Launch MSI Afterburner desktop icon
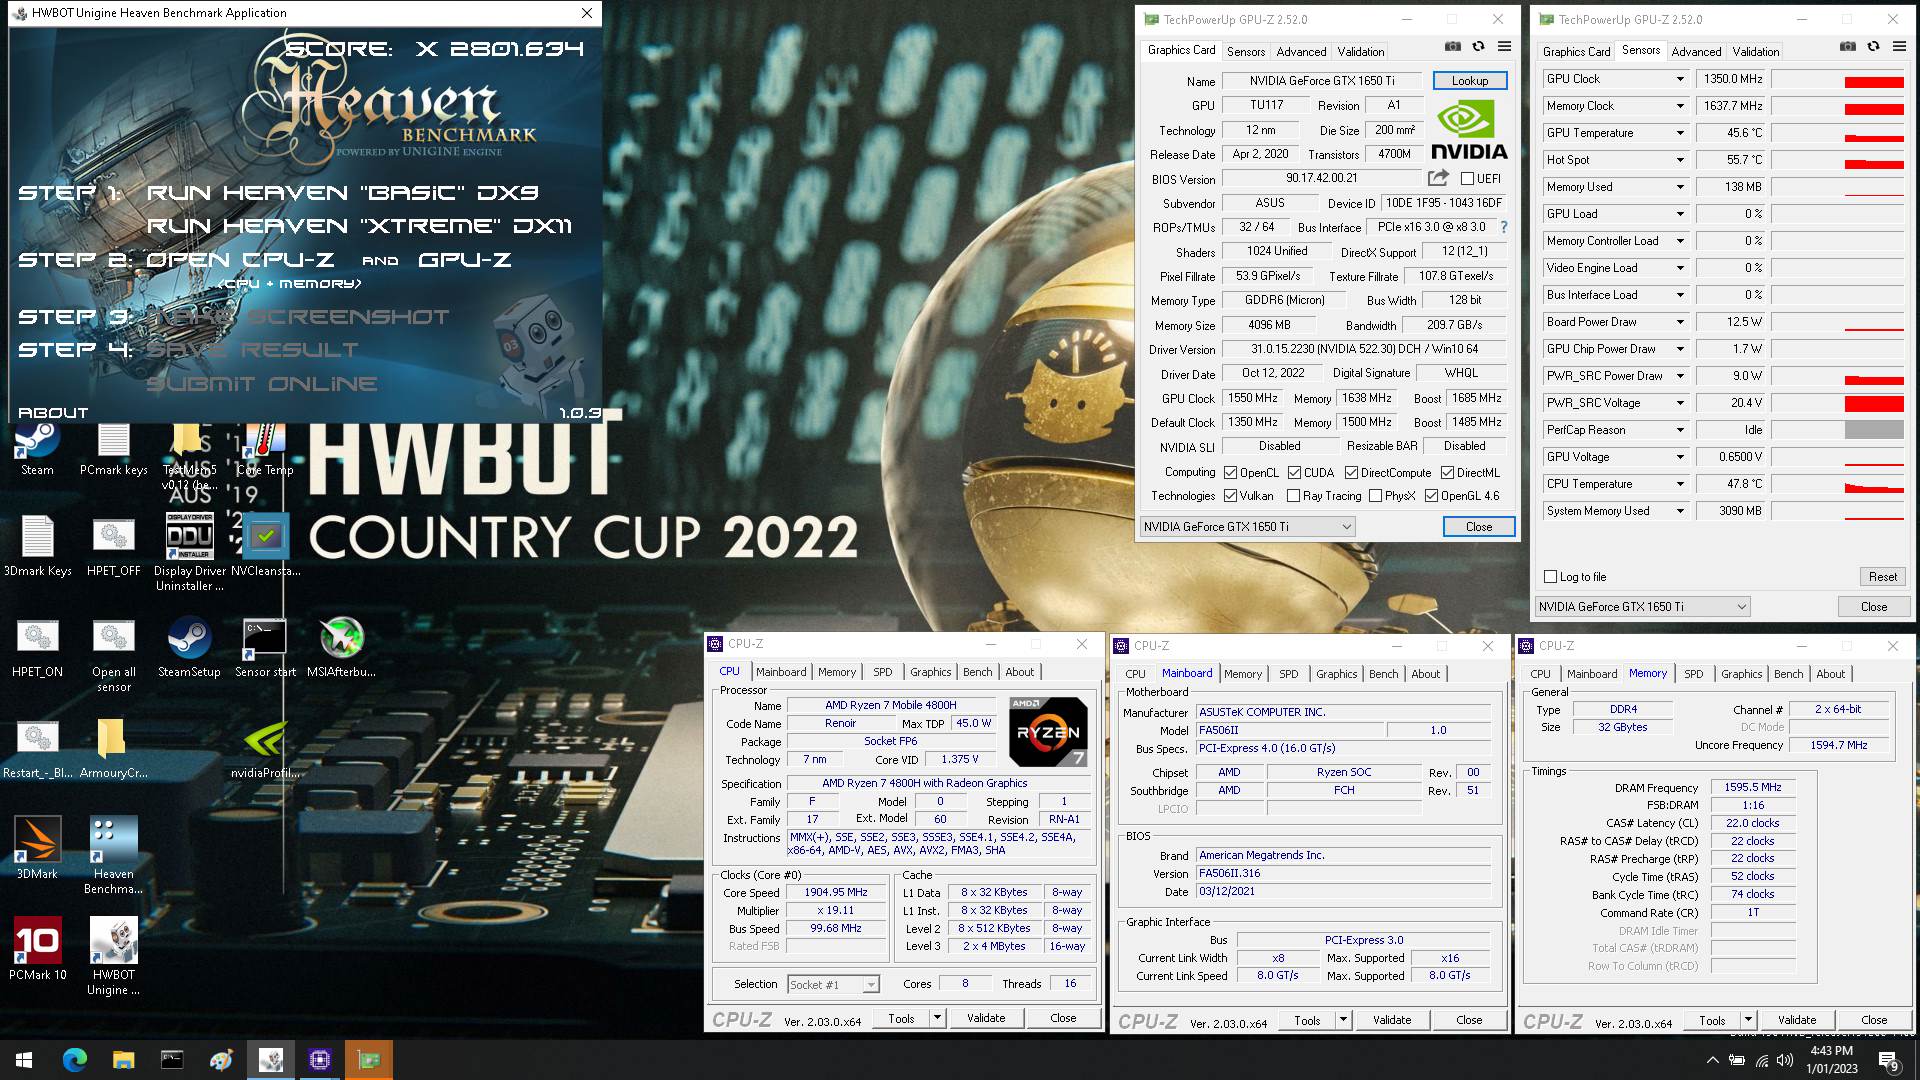Screen dimensions: 1920x1080 click(x=341, y=647)
